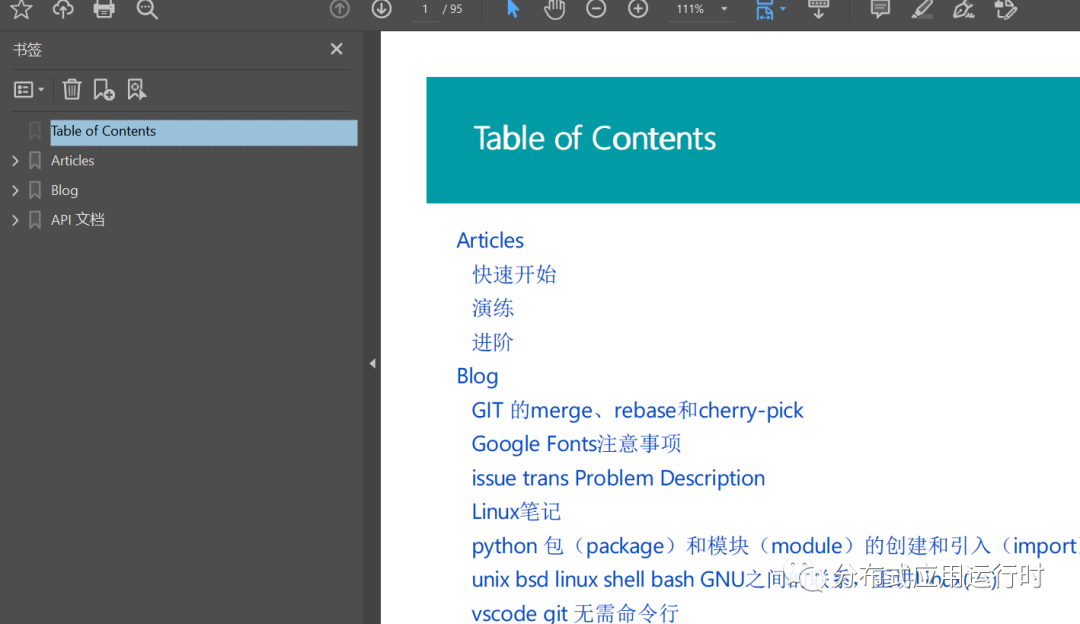Select the Highlight text tool
The height and width of the screenshot is (624, 1080).
coord(921,9)
